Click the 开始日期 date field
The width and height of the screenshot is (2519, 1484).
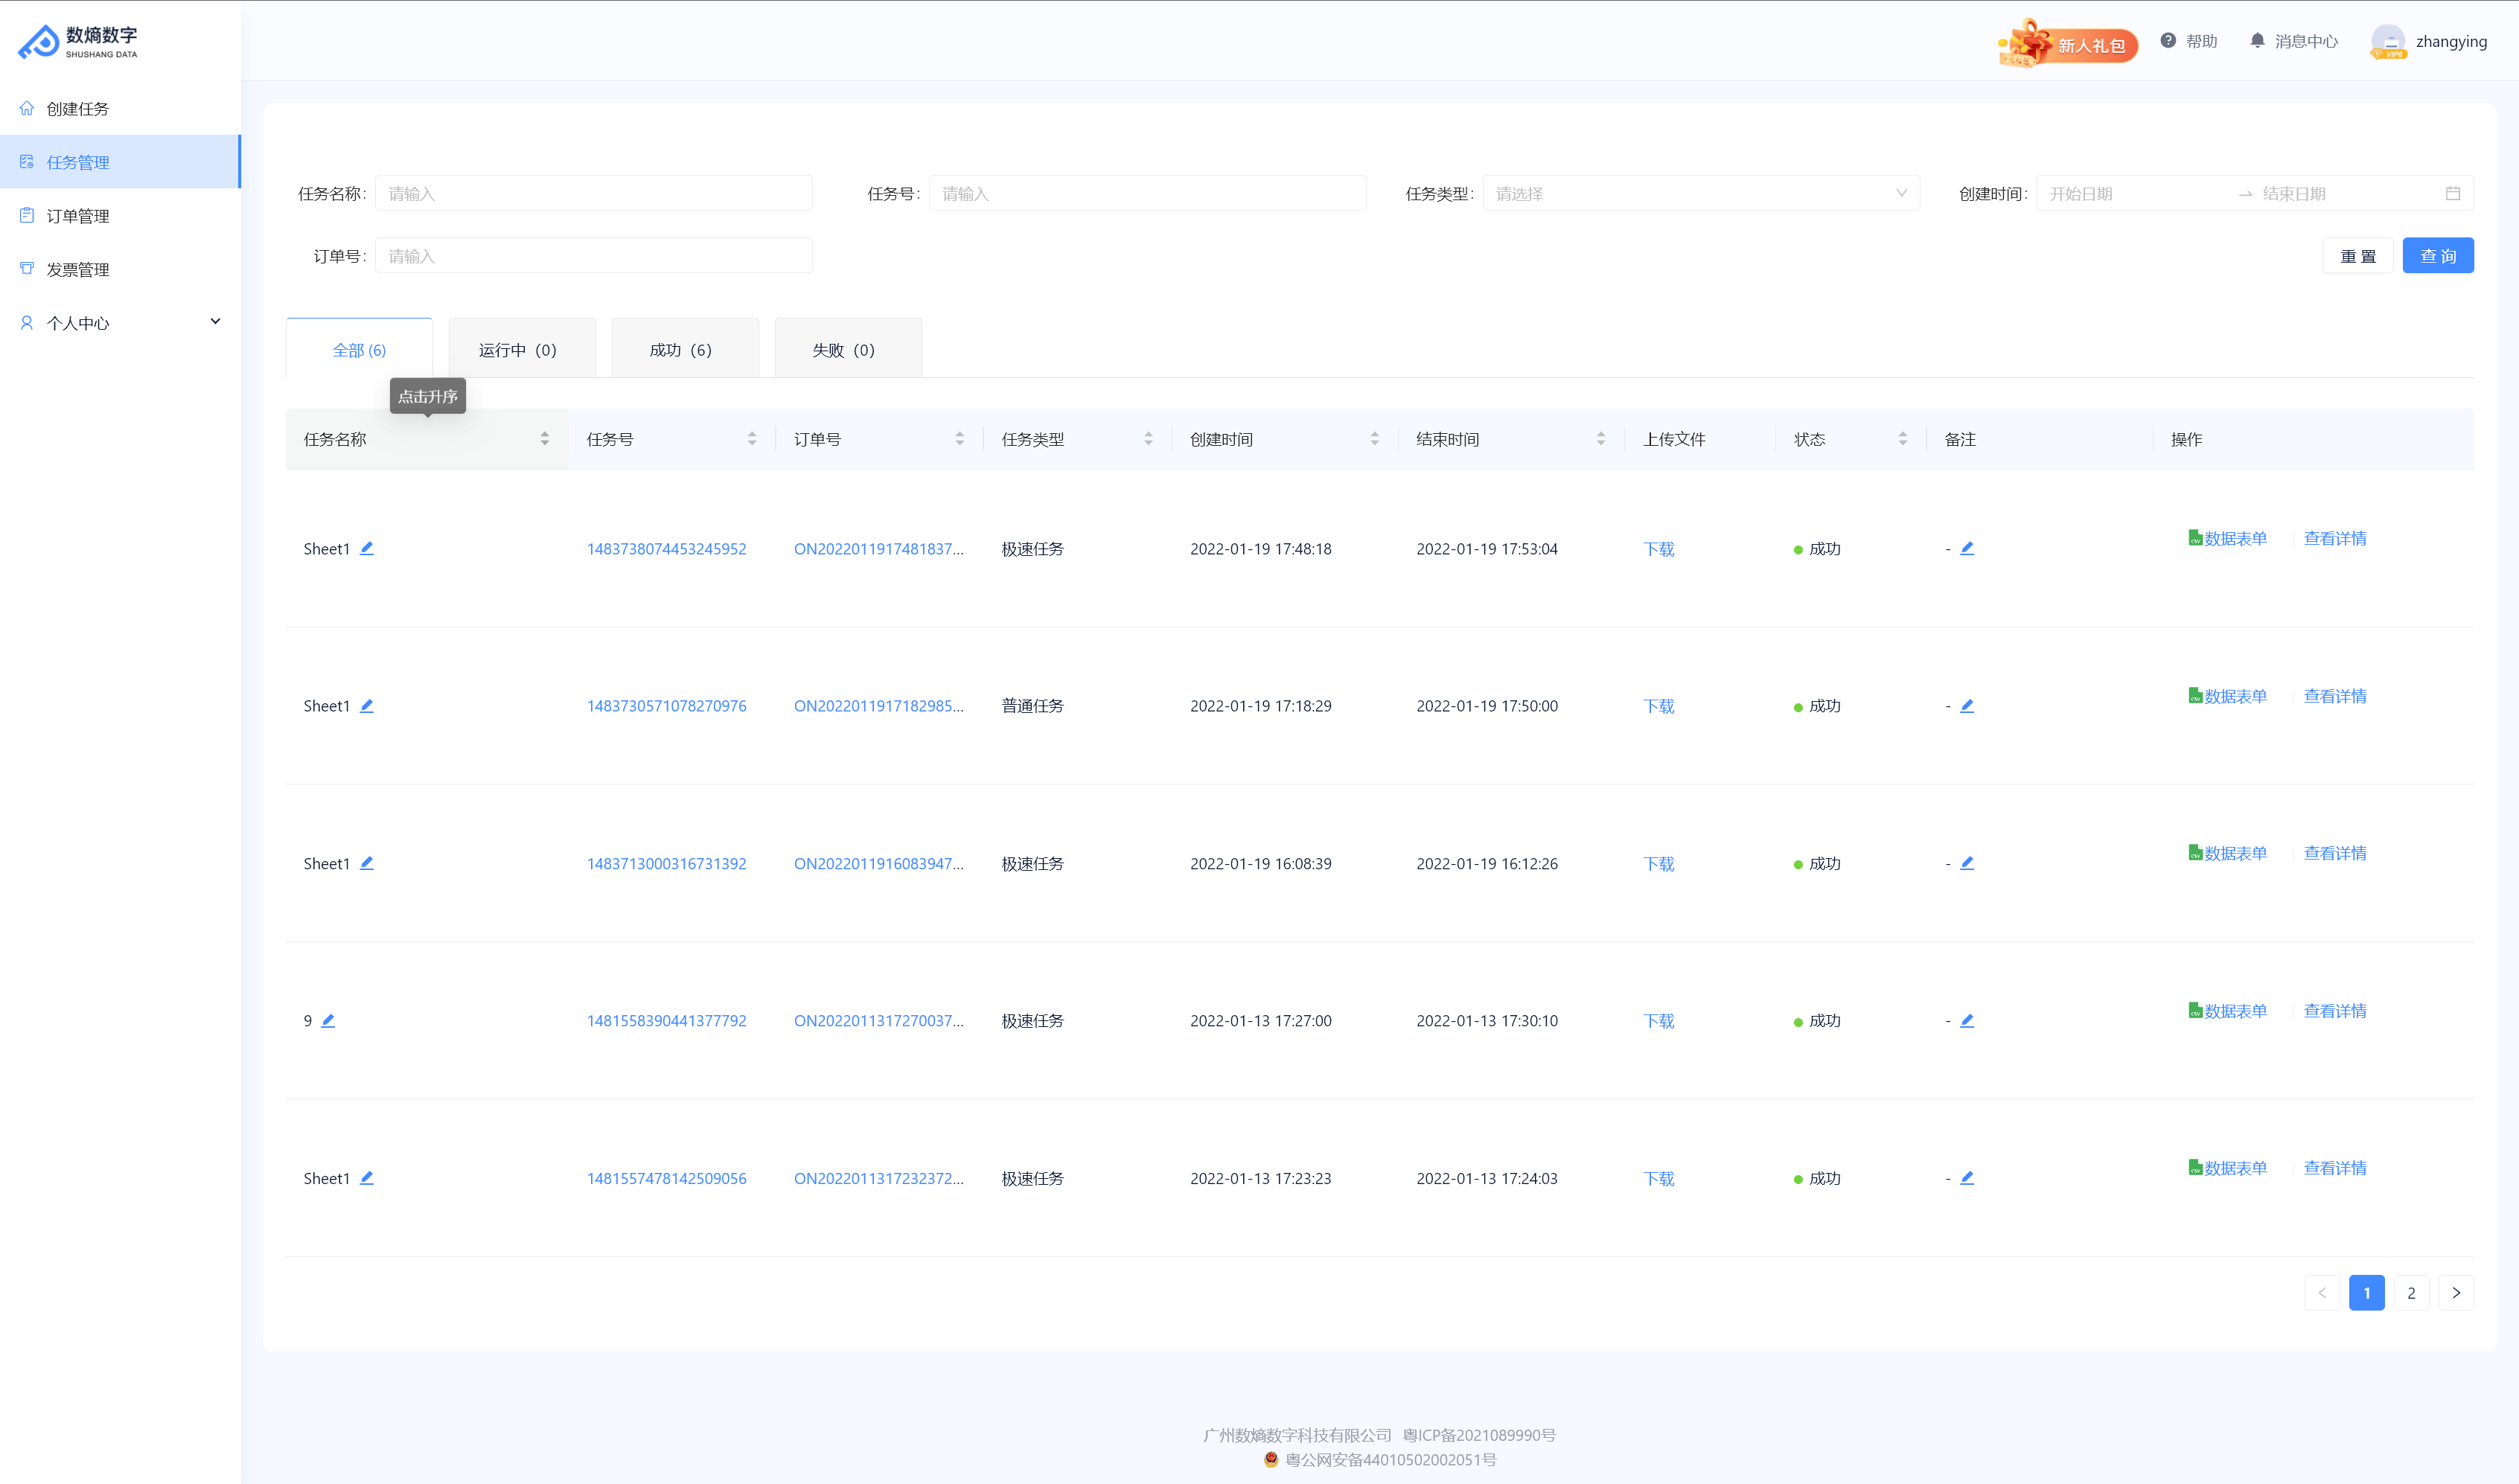2135,194
